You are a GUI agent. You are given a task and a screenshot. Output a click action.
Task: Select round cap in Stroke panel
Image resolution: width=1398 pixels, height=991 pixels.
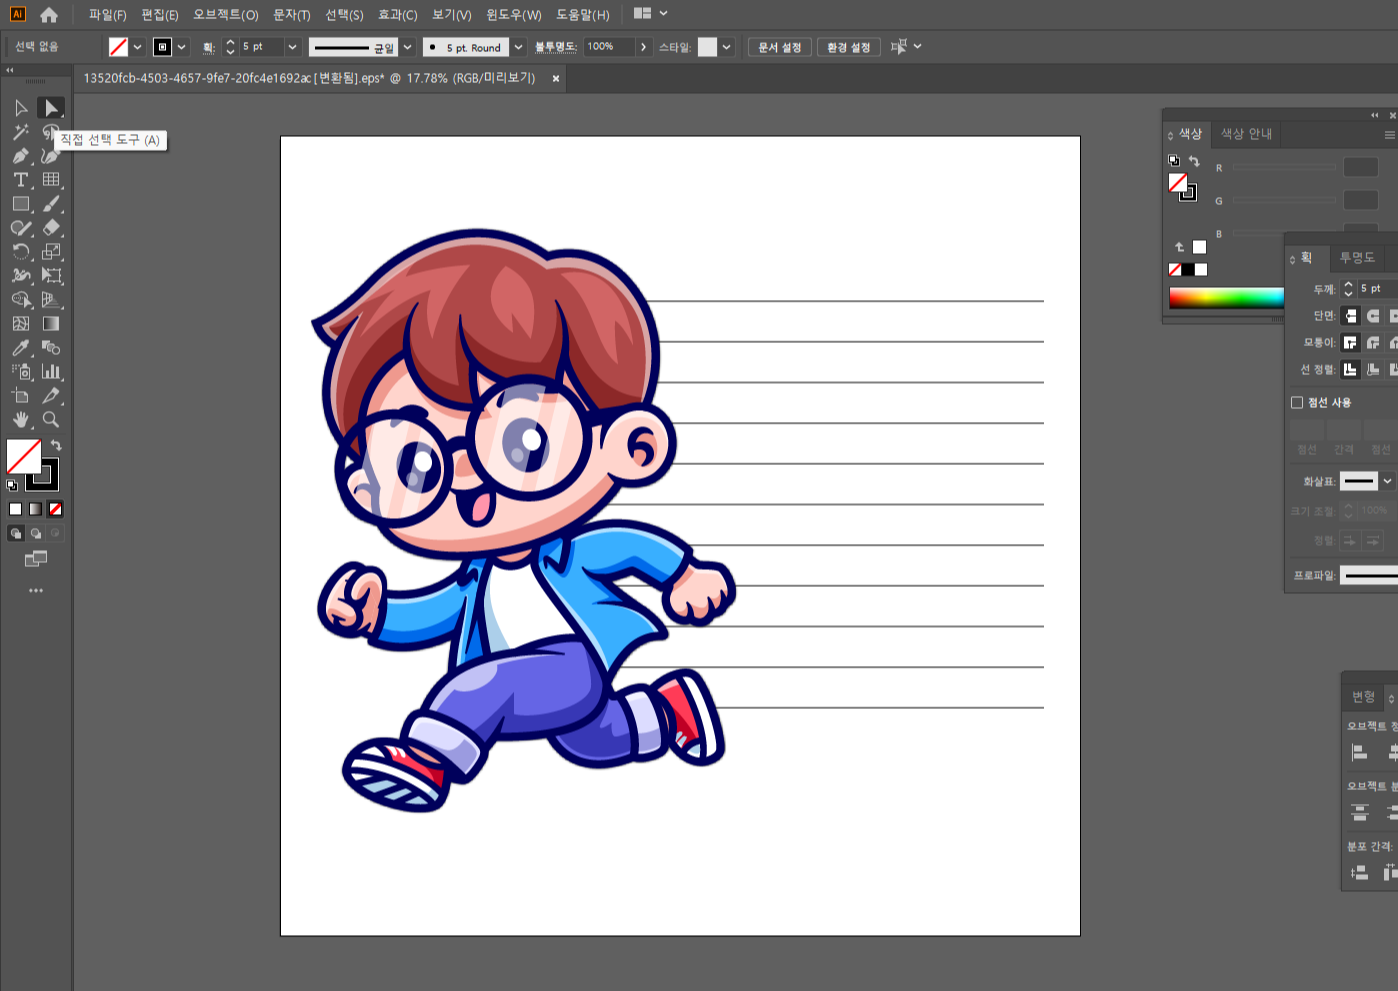(1373, 316)
